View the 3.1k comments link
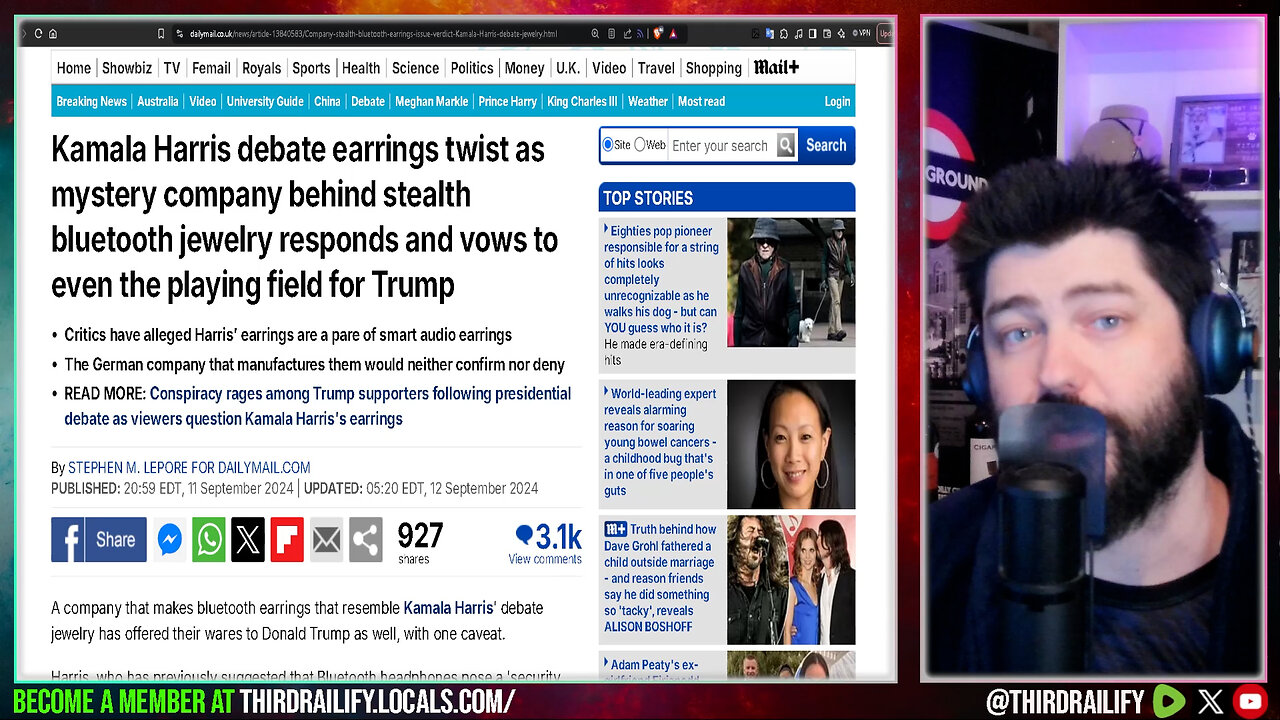Screen dimensions: 1280x720 coord(545,544)
